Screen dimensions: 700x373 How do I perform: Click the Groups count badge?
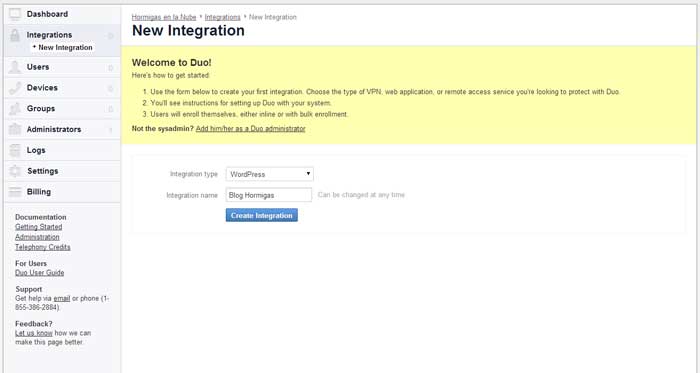pos(110,109)
